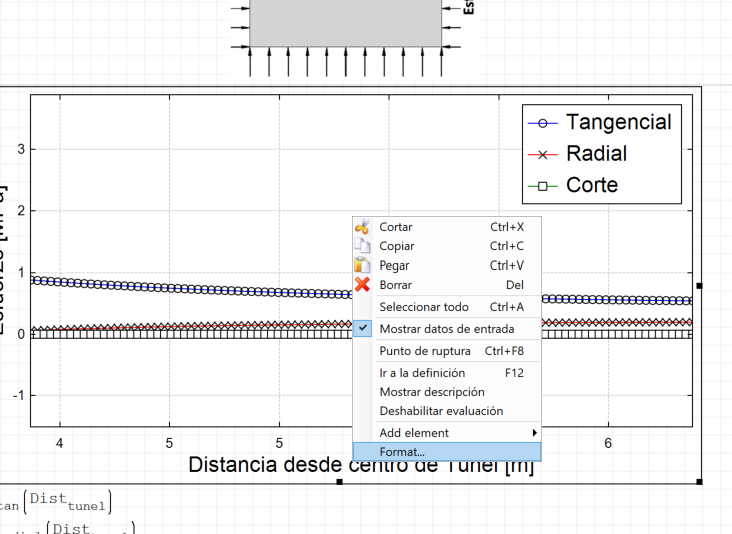Click the Pegar clipboard icon
The image size is (732, 534).
(362, 266)
